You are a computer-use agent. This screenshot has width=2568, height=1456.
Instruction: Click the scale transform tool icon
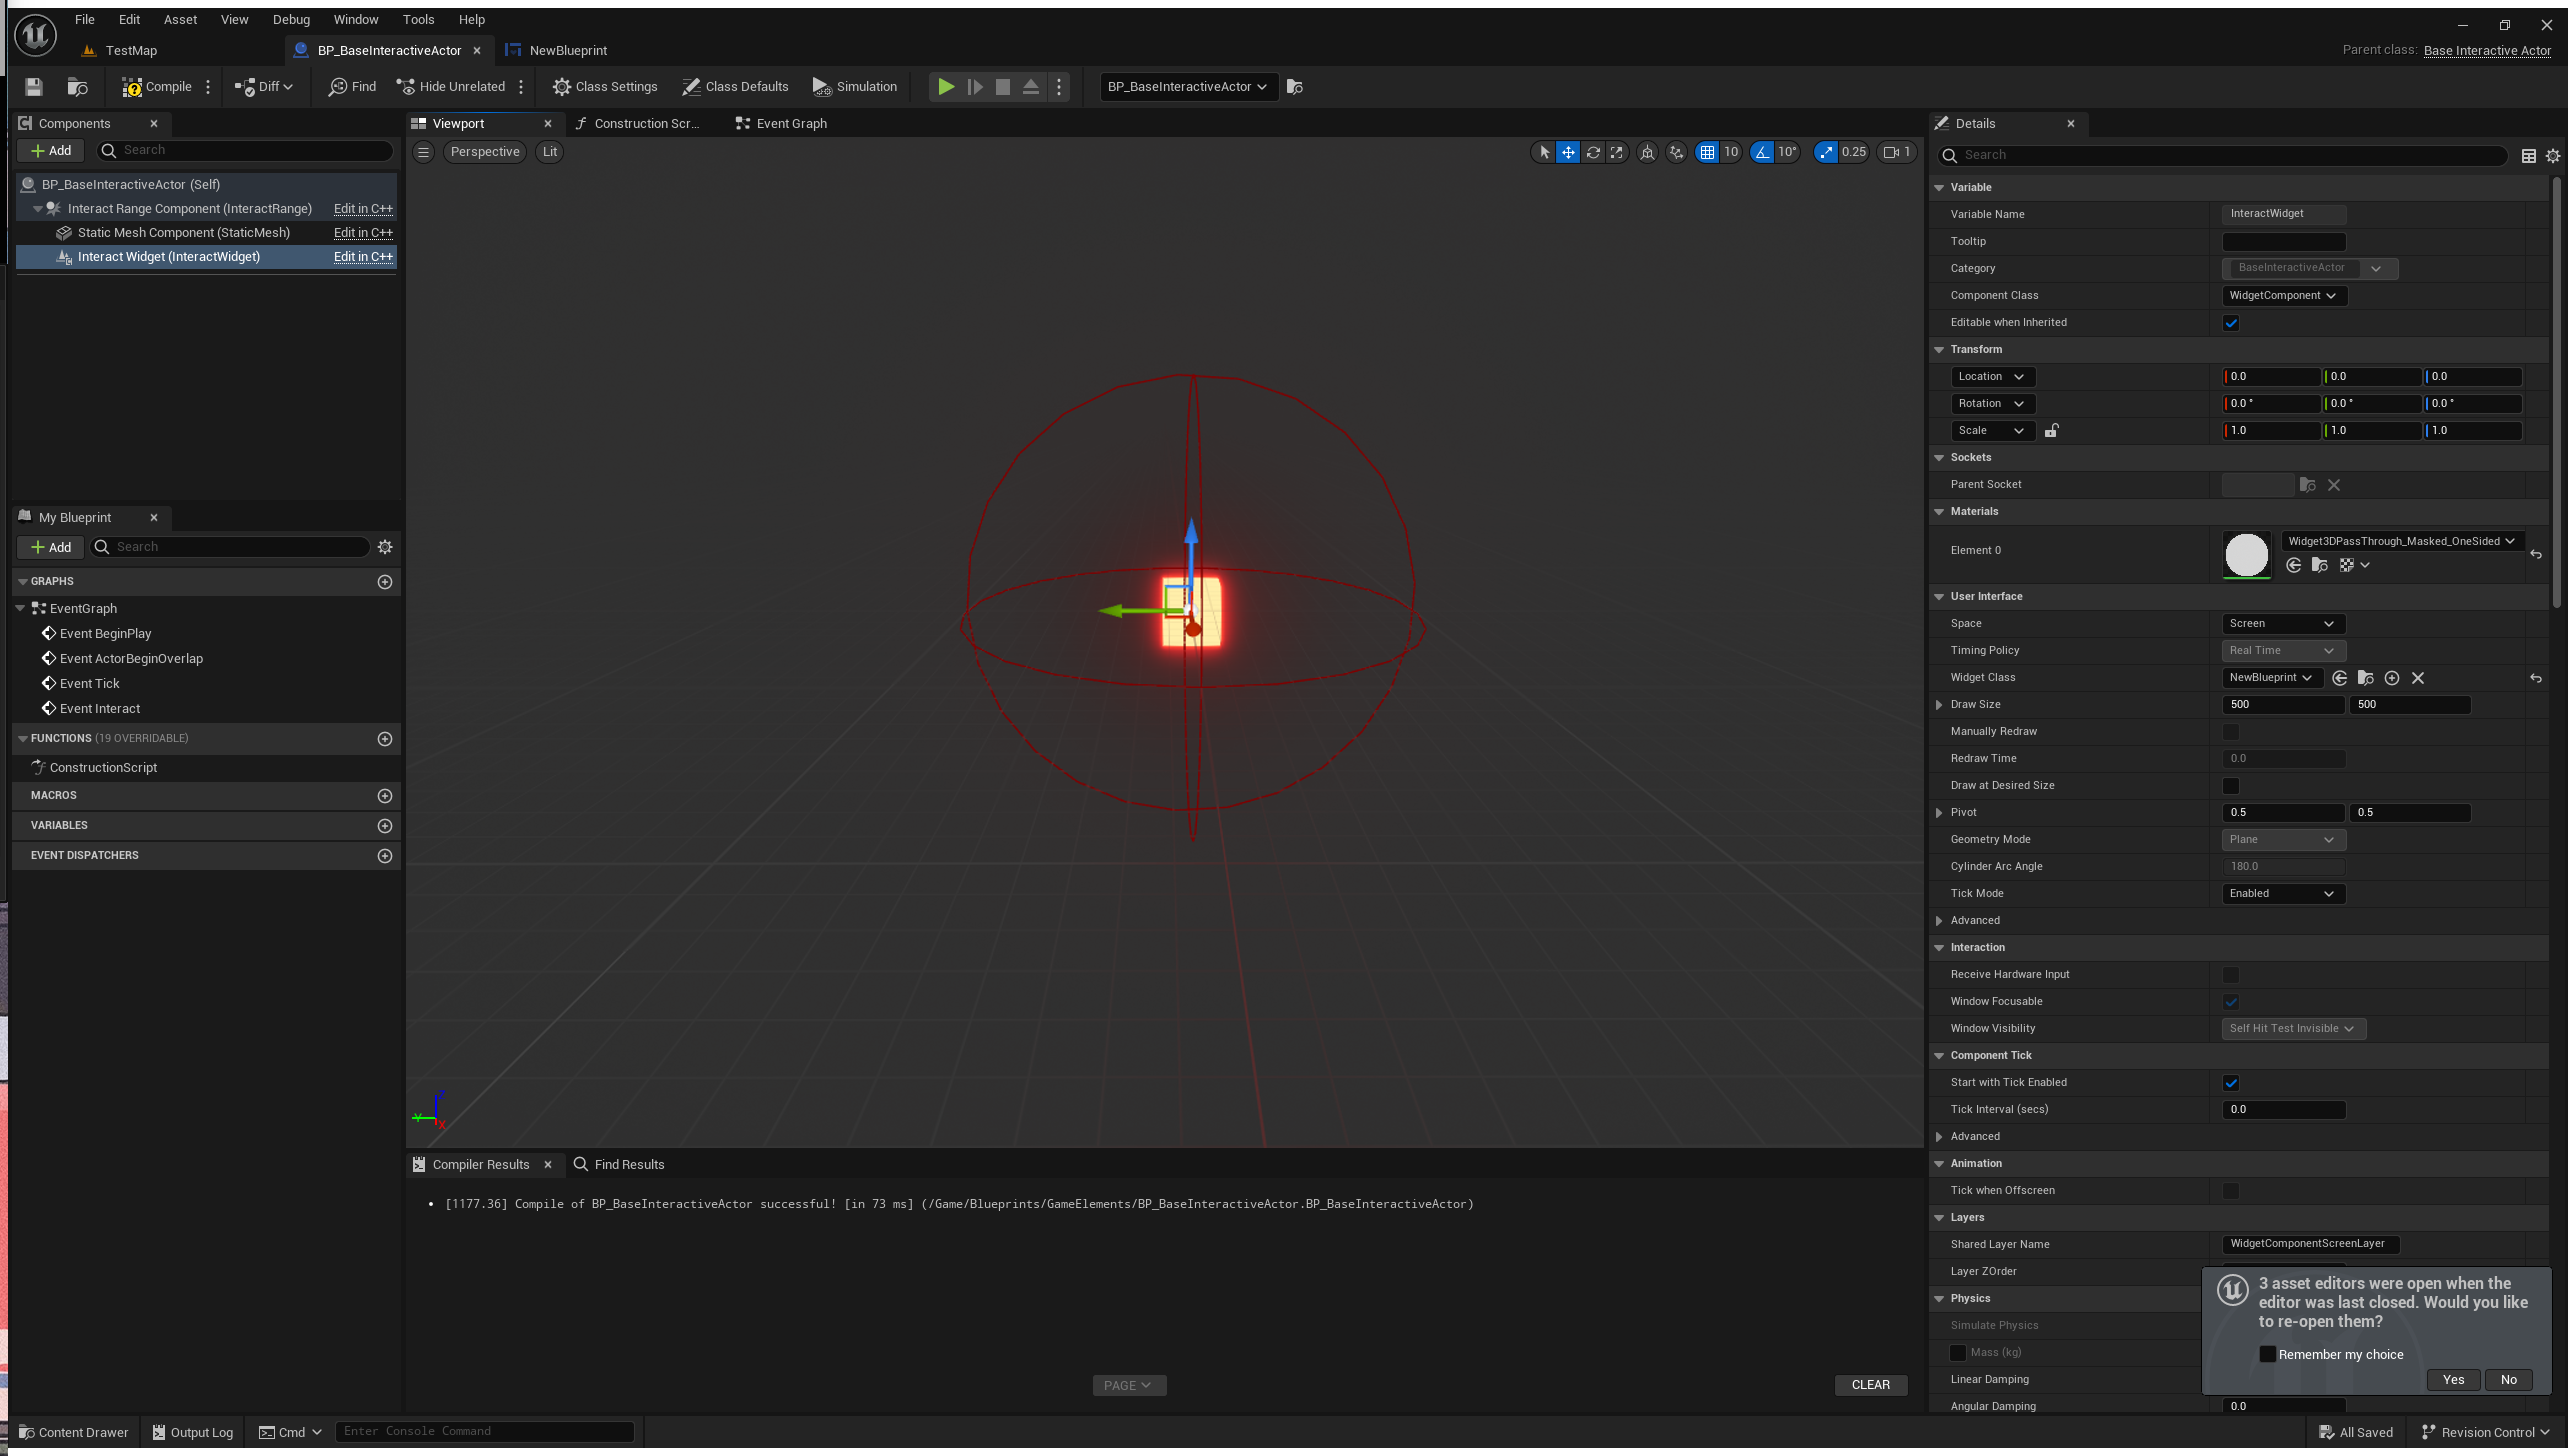point(1617,152)
